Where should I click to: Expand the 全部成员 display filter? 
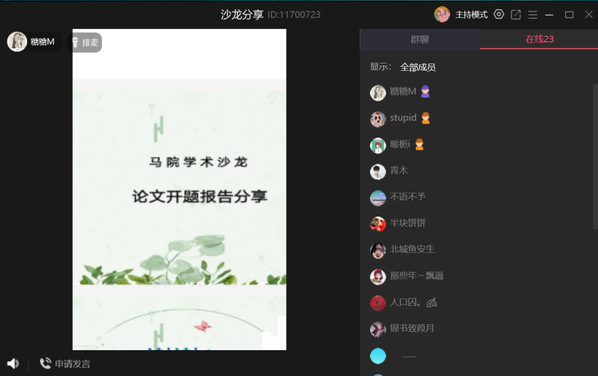point(418,67)
